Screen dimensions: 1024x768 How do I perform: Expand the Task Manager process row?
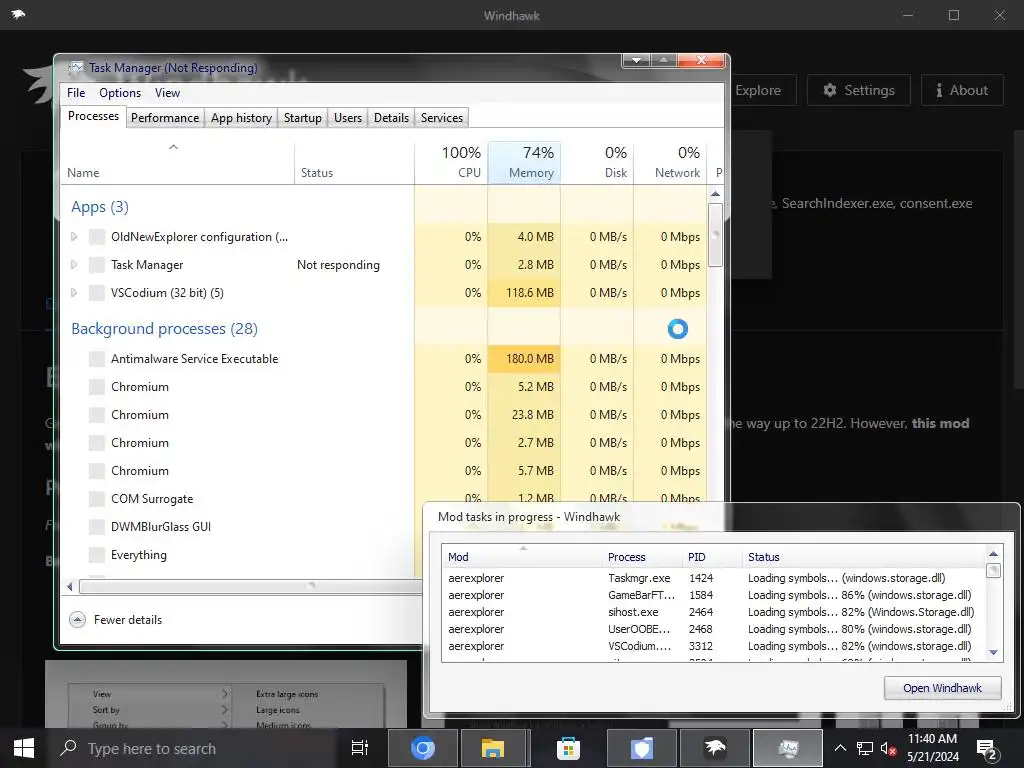pyautogui.click(x=74, y=264)
